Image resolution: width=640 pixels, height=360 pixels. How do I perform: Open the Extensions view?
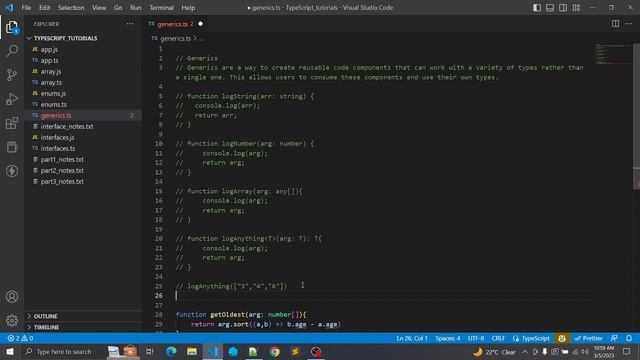pos(12,123)
